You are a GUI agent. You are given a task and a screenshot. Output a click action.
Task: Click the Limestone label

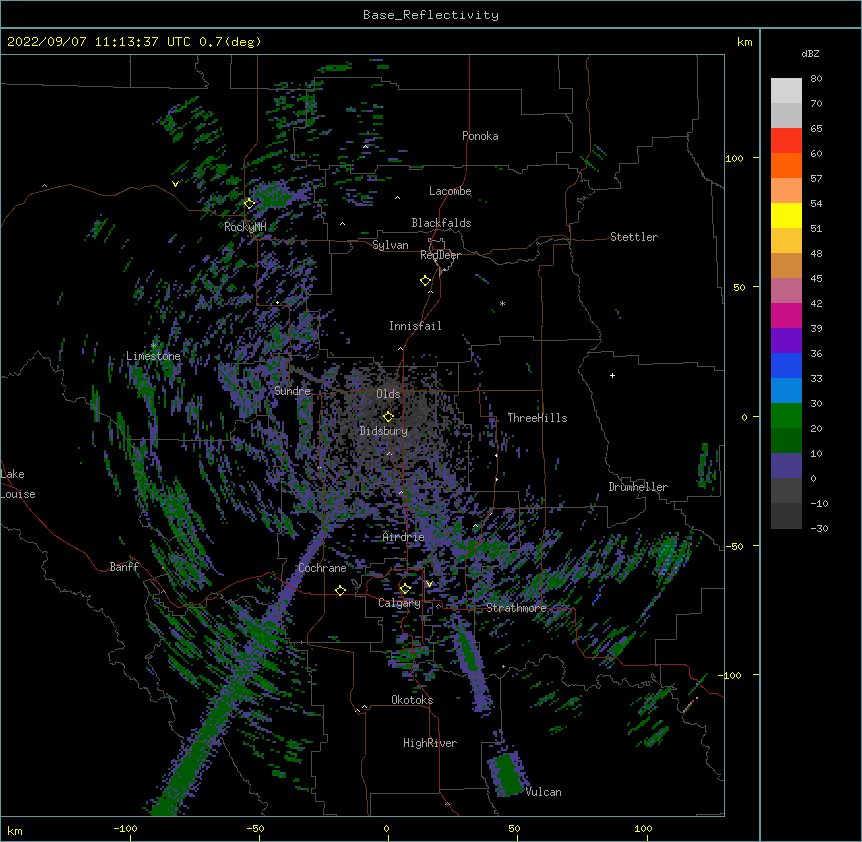coord(153,356)
